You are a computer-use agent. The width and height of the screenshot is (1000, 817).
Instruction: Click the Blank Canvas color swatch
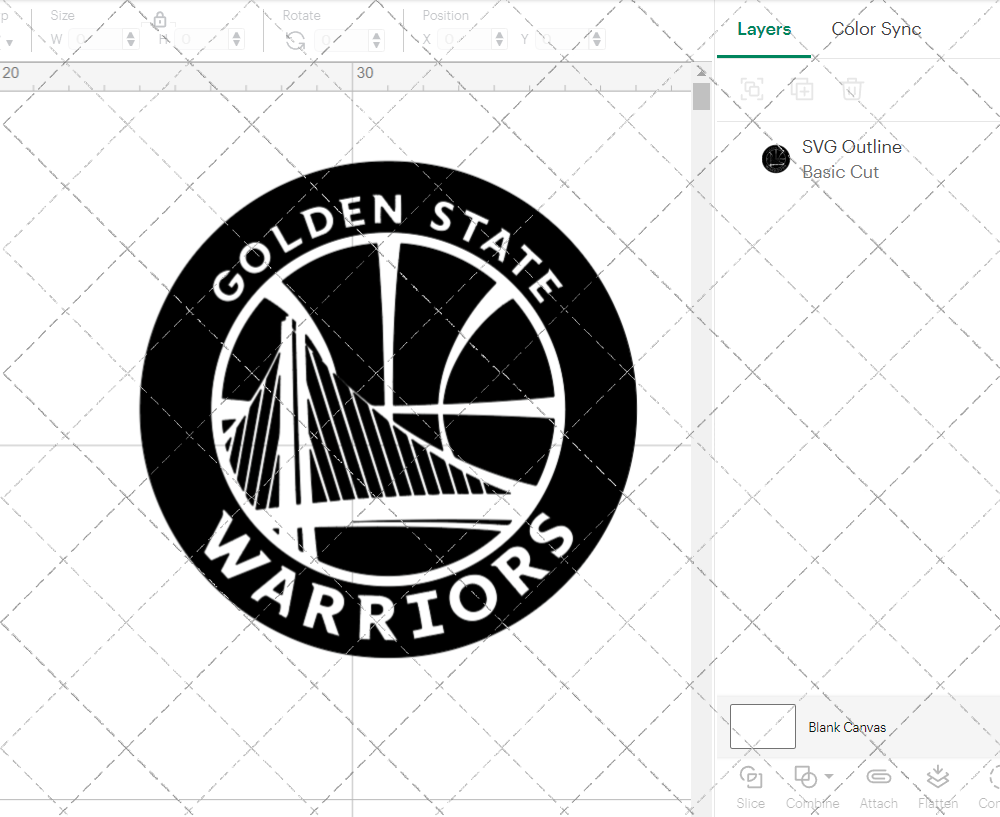pyautogui.click(x=762, y=727)
